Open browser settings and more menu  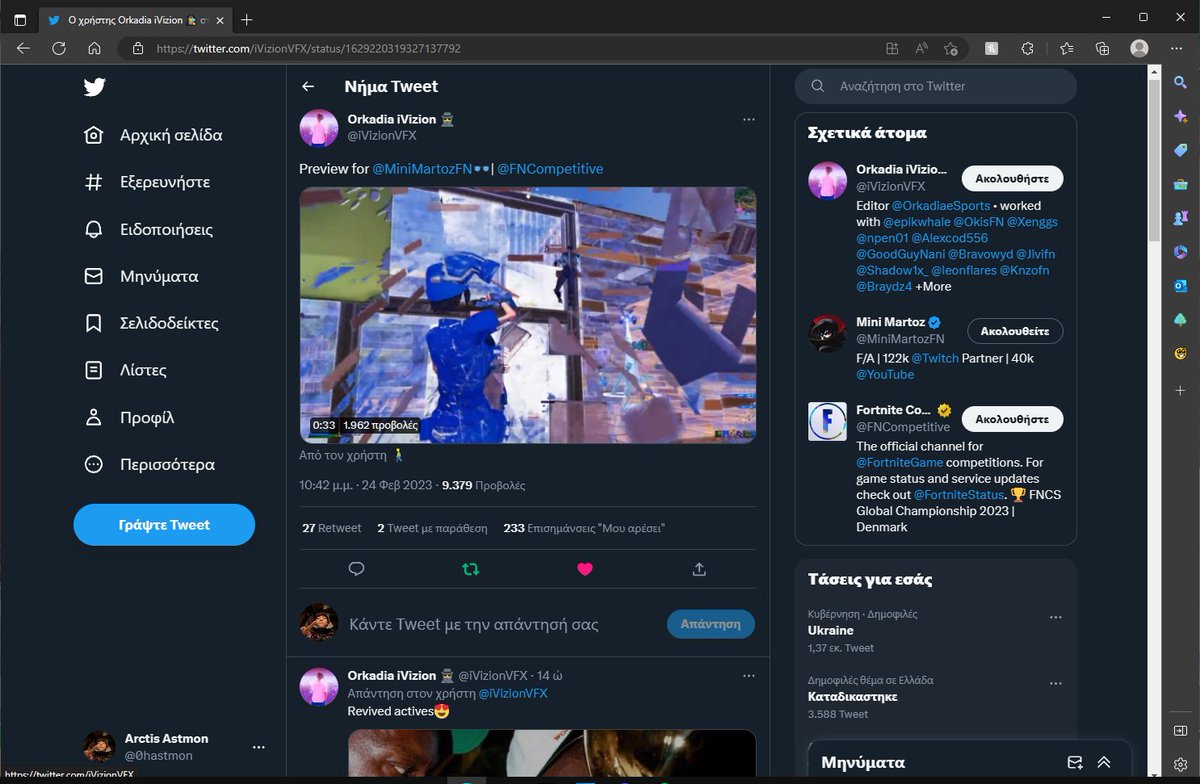(1176, 48)
